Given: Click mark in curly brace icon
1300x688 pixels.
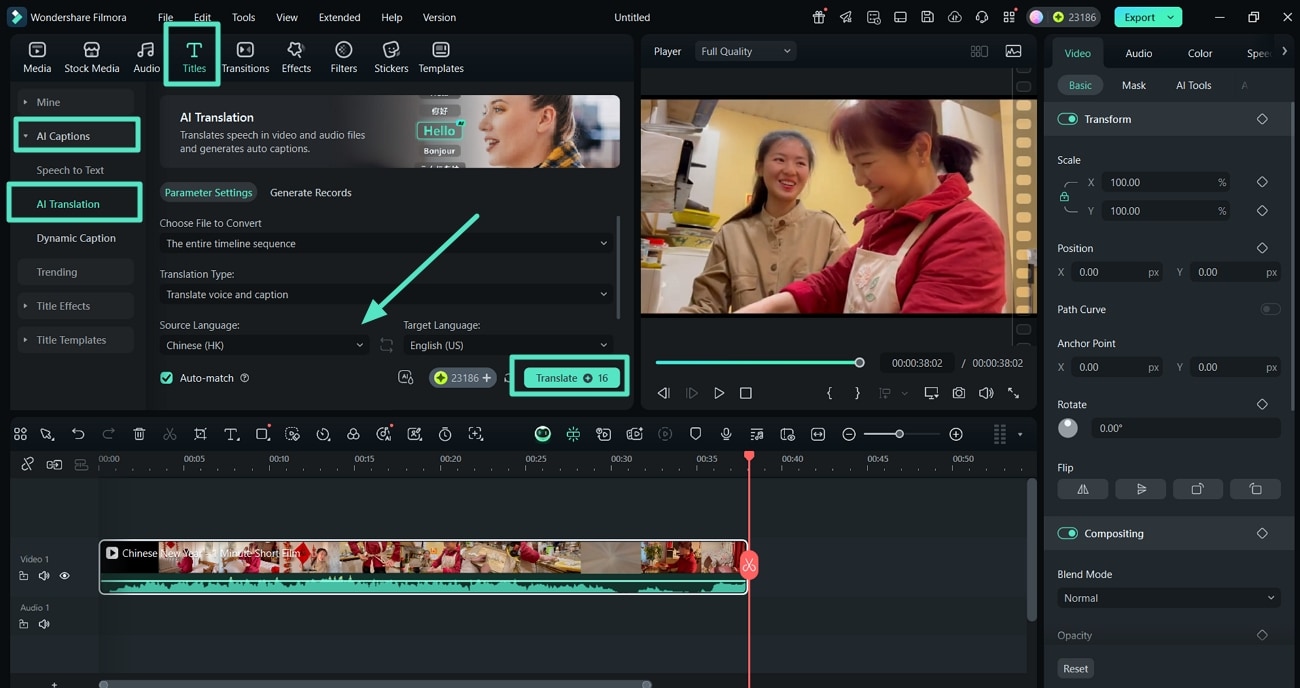Looking at the screenshot, I should click(x=829, y=393).
